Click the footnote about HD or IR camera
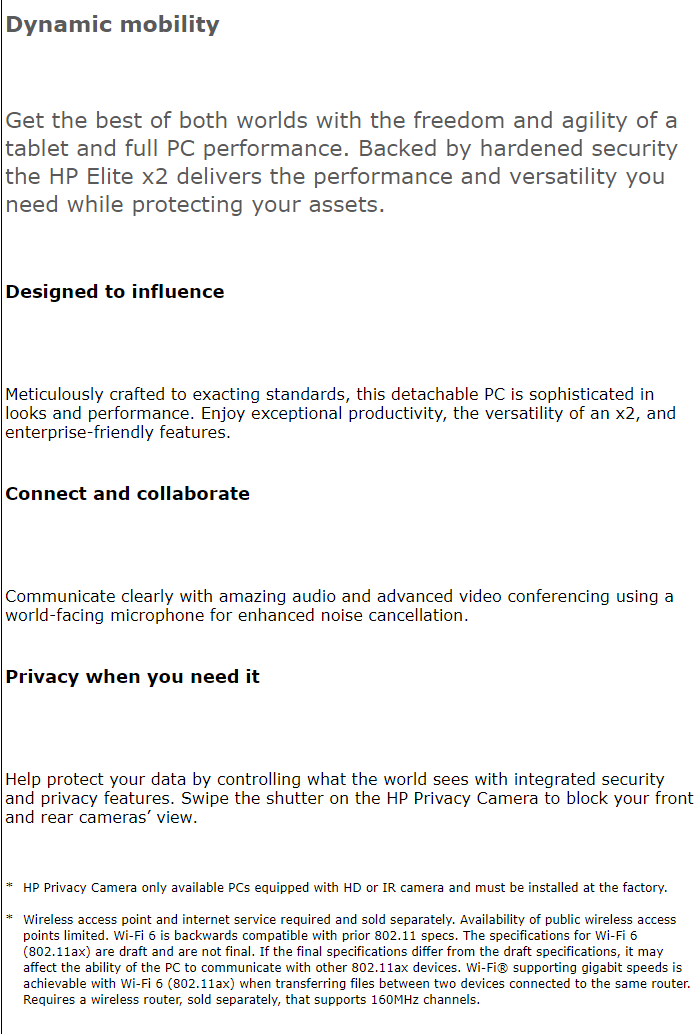 click(x=345, y=888)
